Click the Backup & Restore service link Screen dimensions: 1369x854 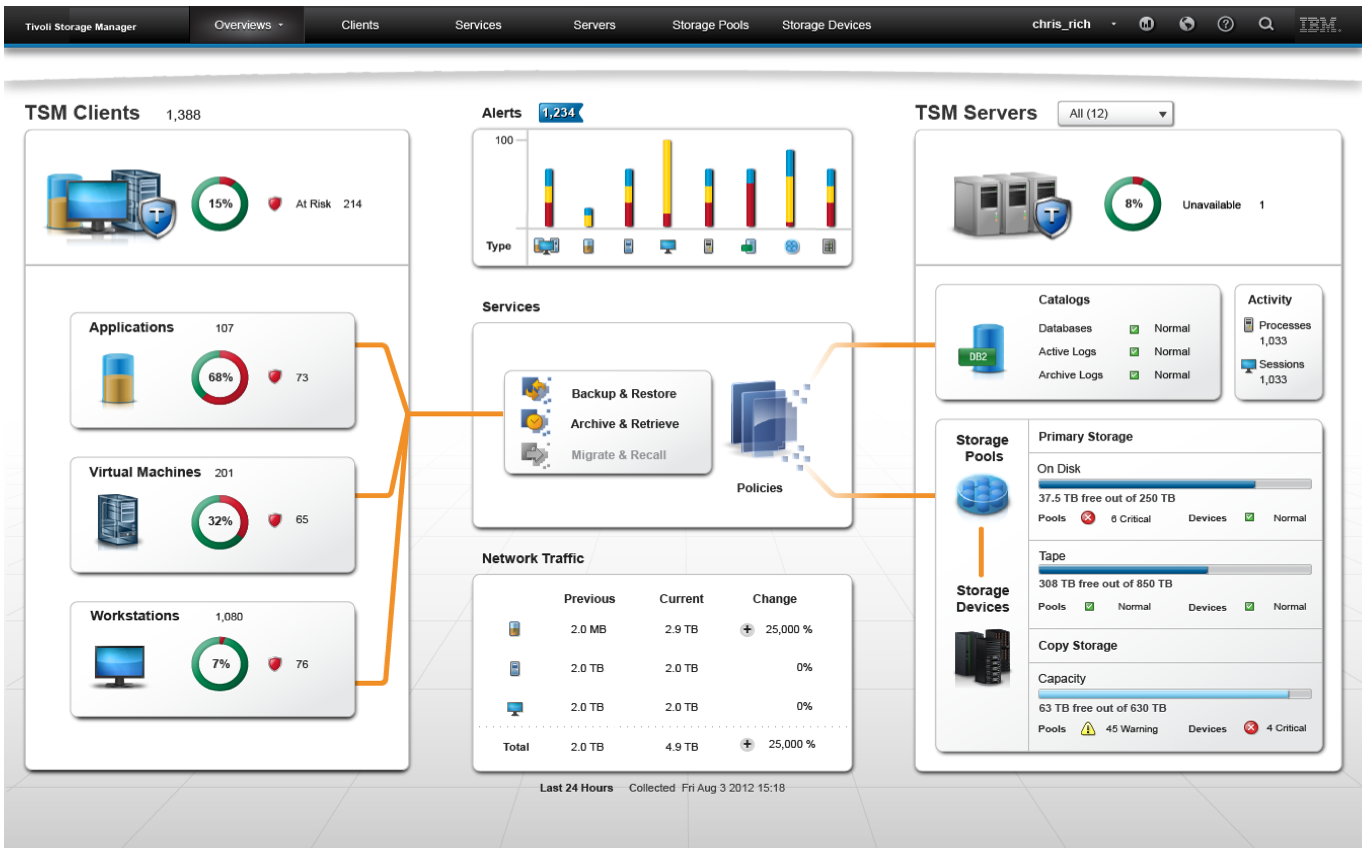pyautogui.click(x=624, y=394)
